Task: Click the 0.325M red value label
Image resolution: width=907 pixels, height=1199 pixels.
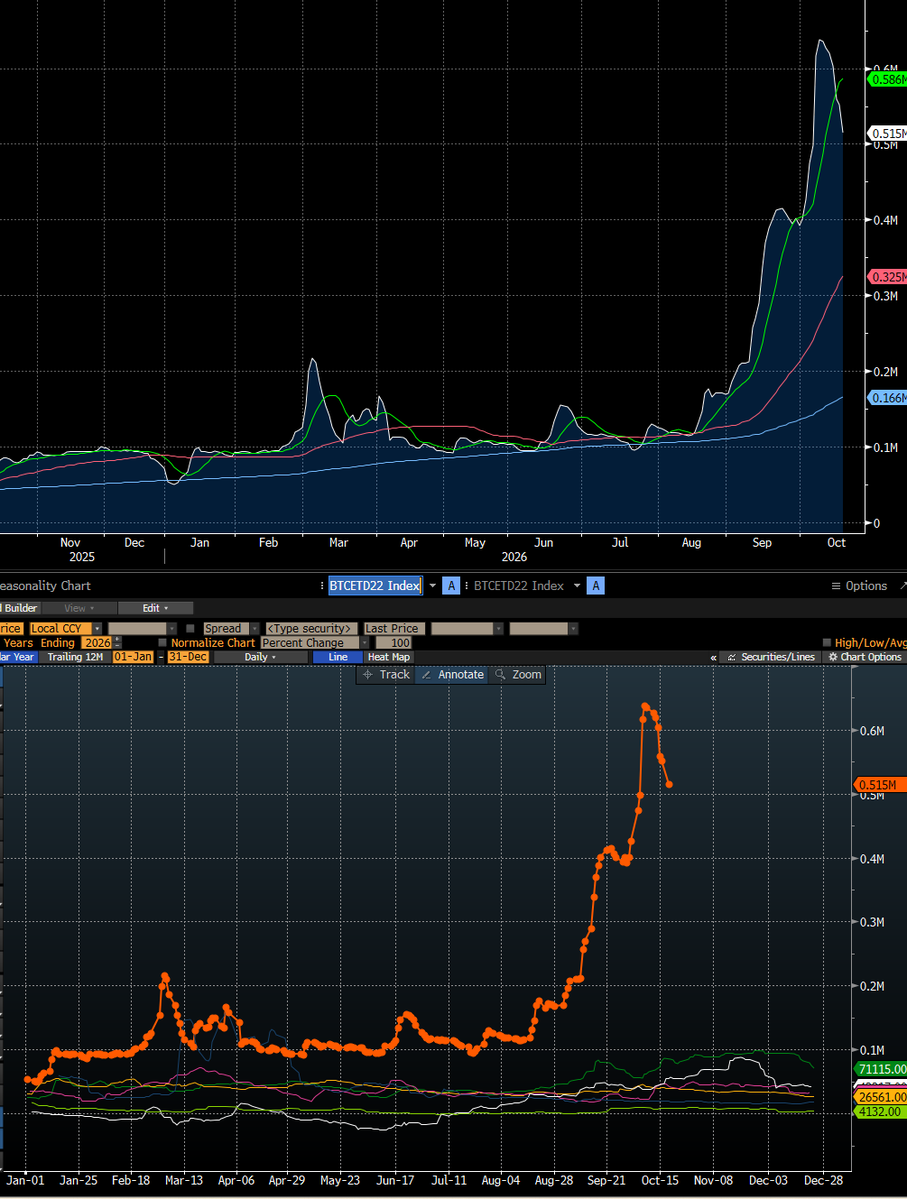Action: [x=886, y=277]
